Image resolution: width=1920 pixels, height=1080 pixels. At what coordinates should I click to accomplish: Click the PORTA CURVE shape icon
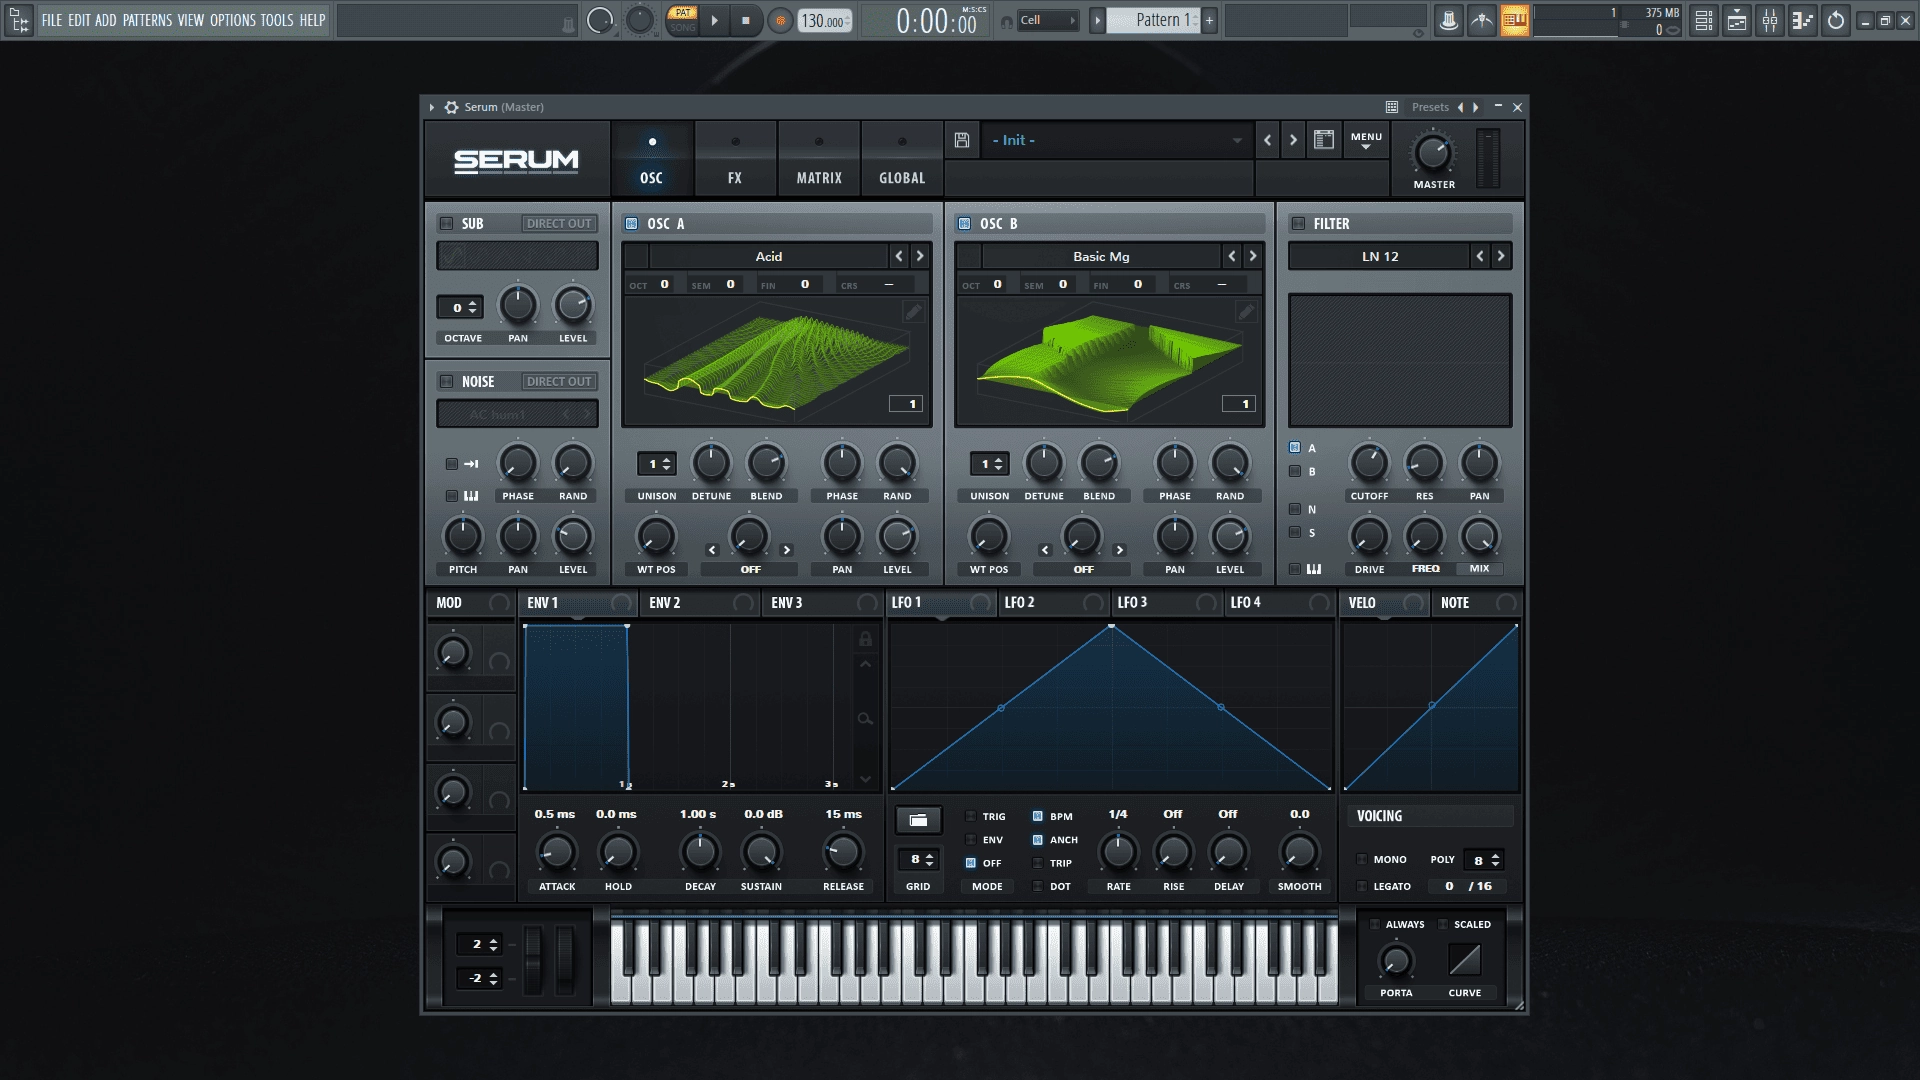click(1465, 960)
